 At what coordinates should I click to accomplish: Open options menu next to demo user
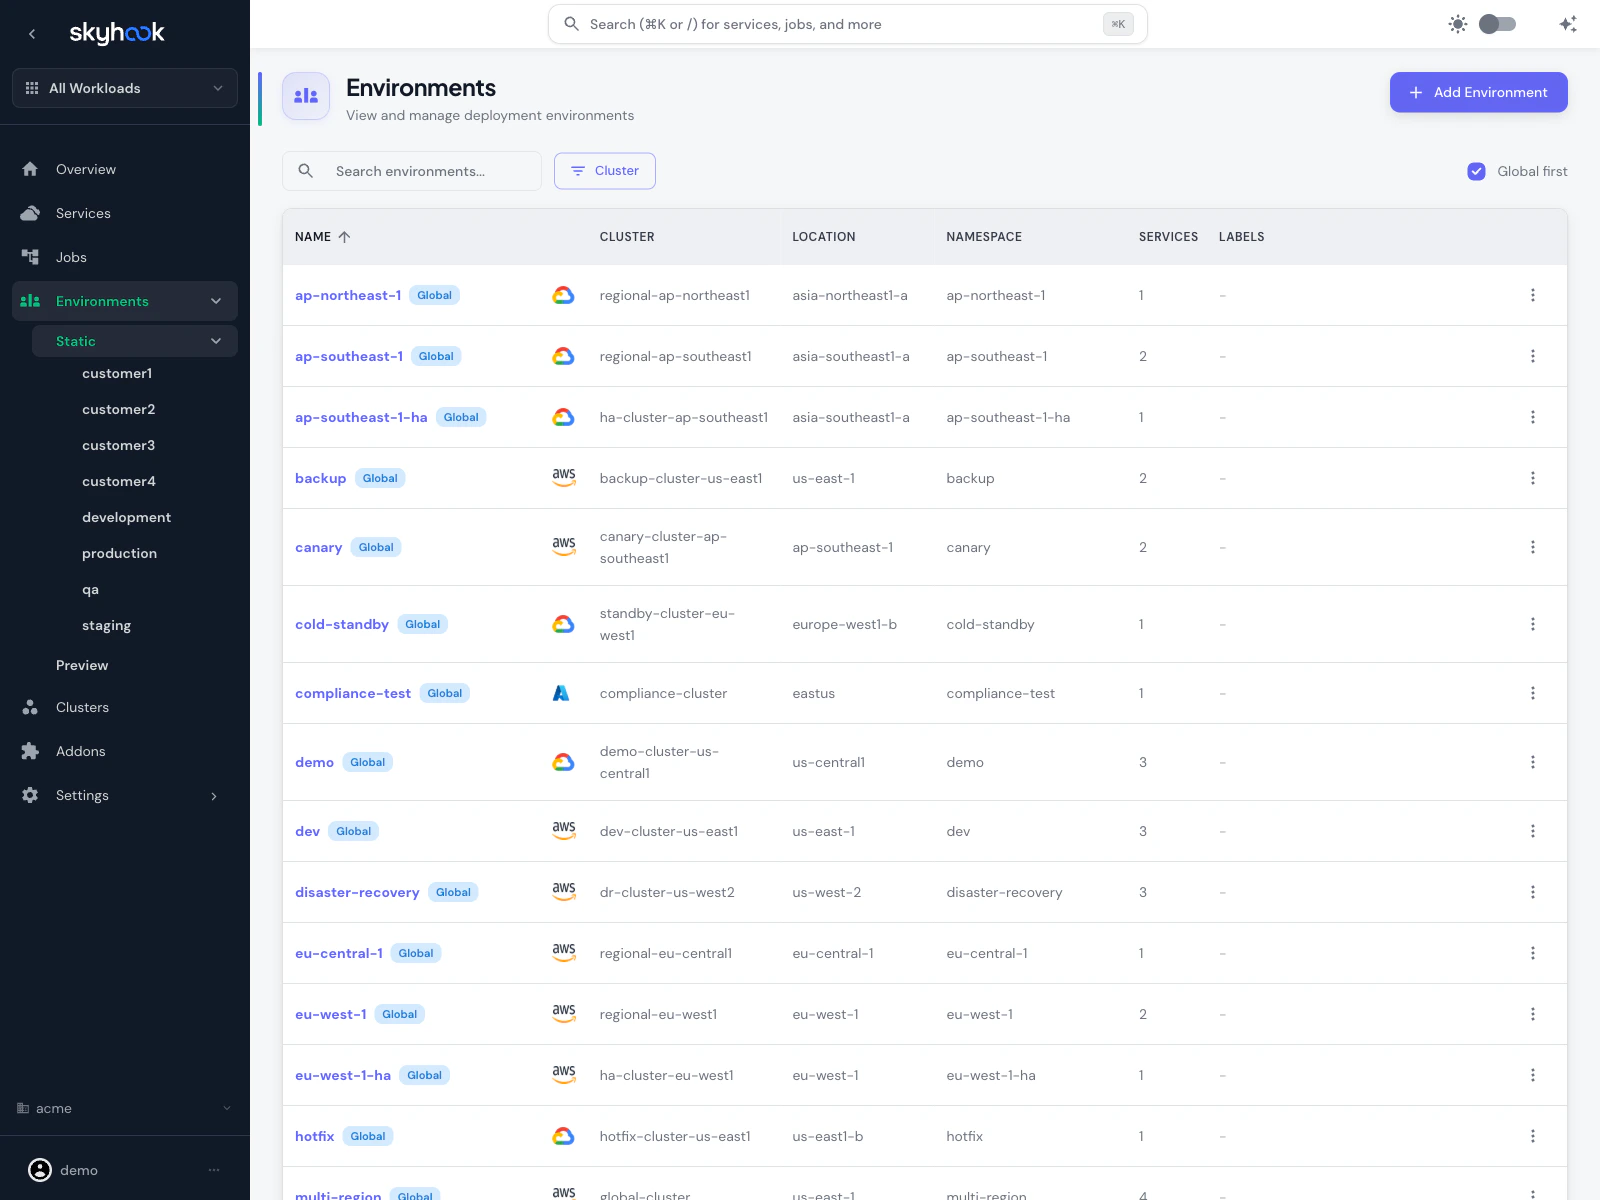(x=213, y=1170)
